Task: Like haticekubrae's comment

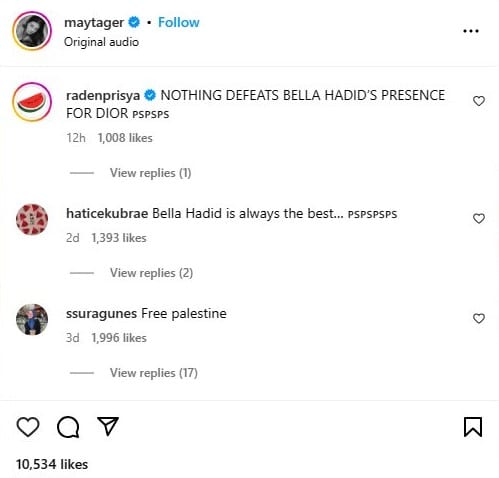Action: [479, 219]
